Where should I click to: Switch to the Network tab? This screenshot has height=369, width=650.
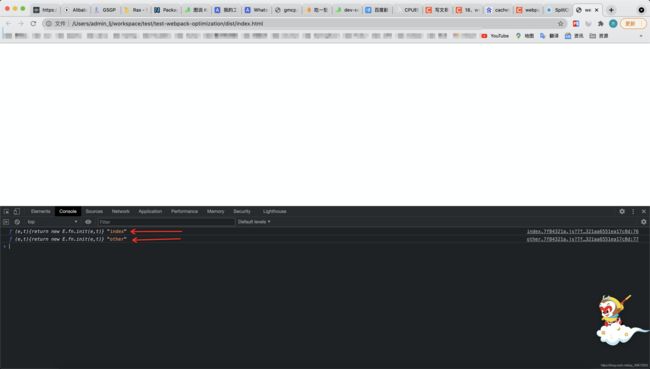pyautogui.click(x=121, y=211)
